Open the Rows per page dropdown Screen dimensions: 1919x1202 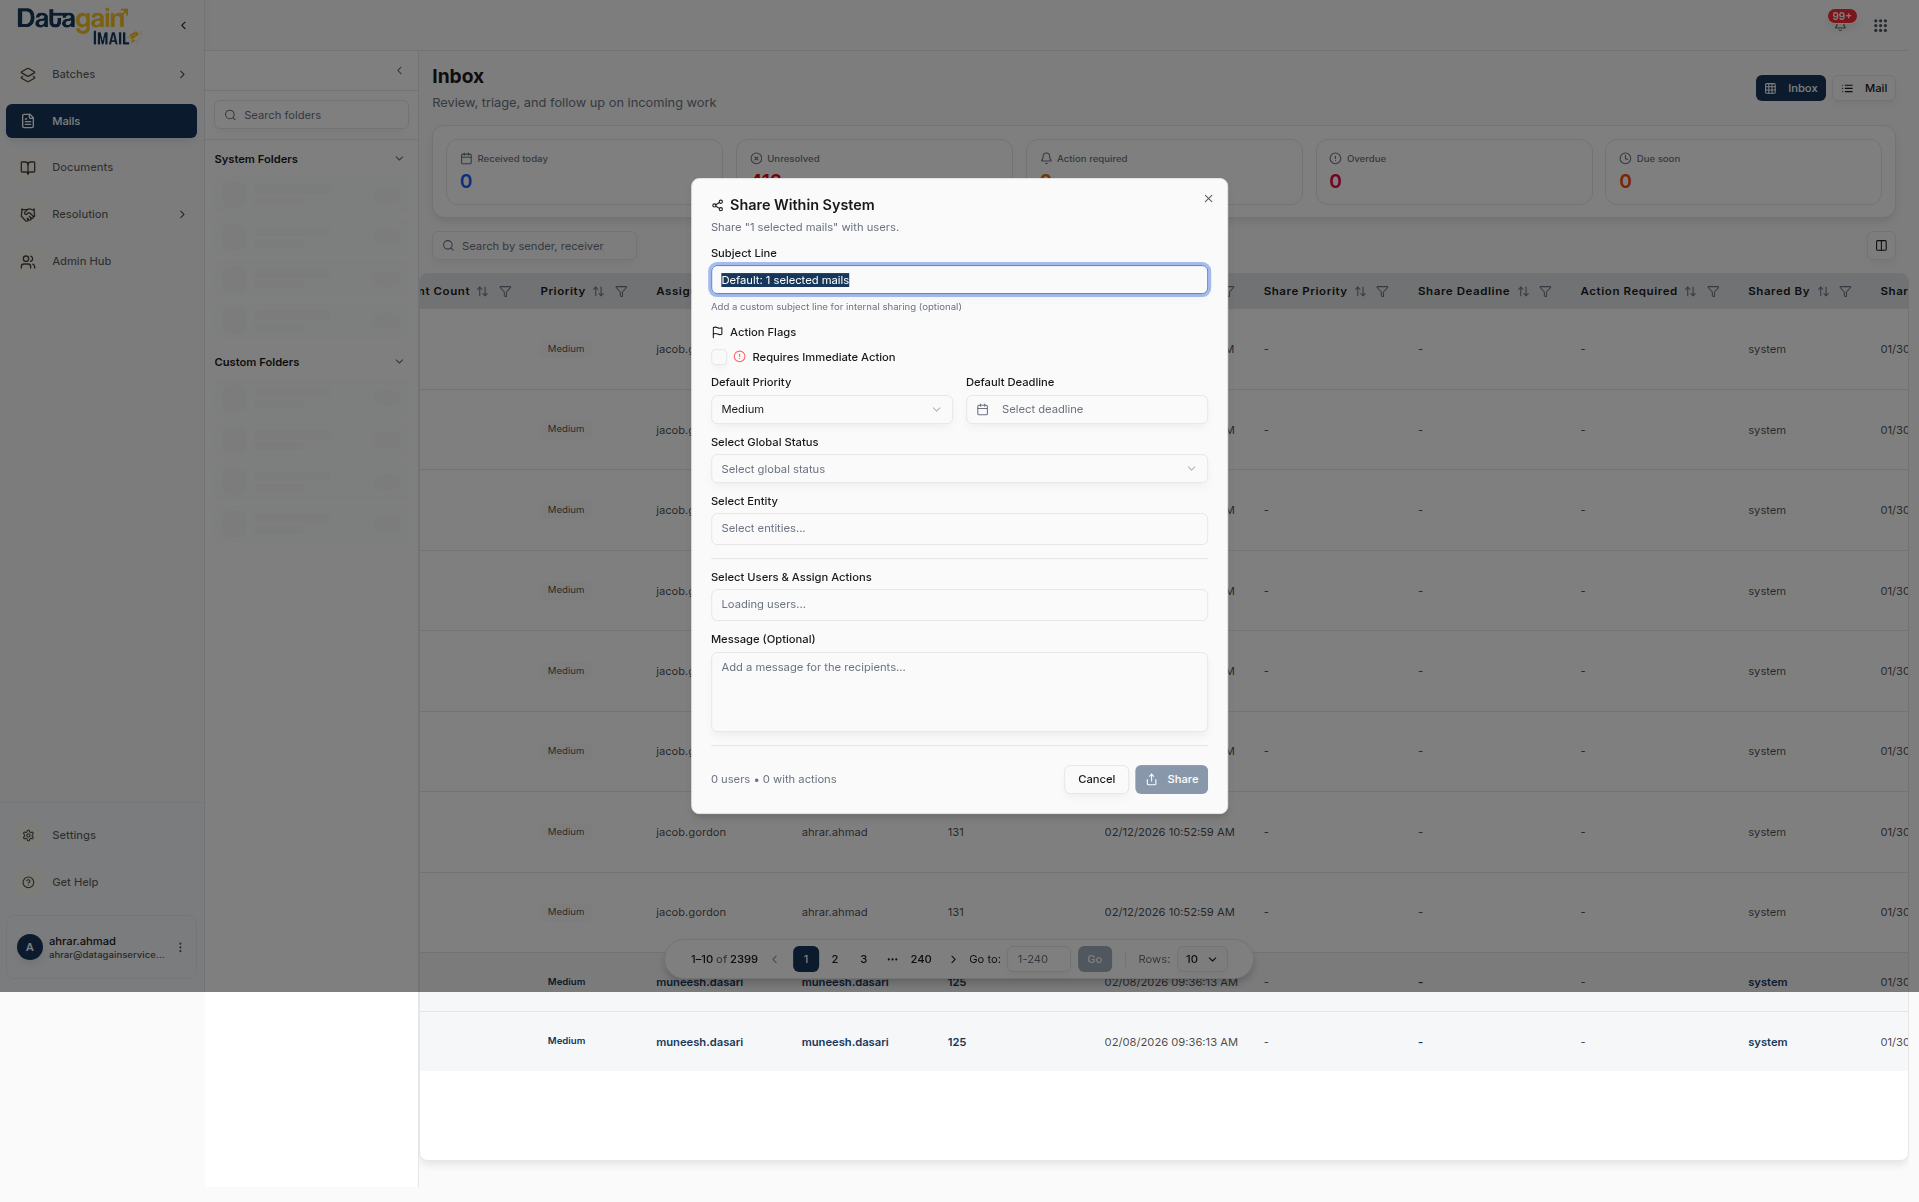coord(1201,960)
